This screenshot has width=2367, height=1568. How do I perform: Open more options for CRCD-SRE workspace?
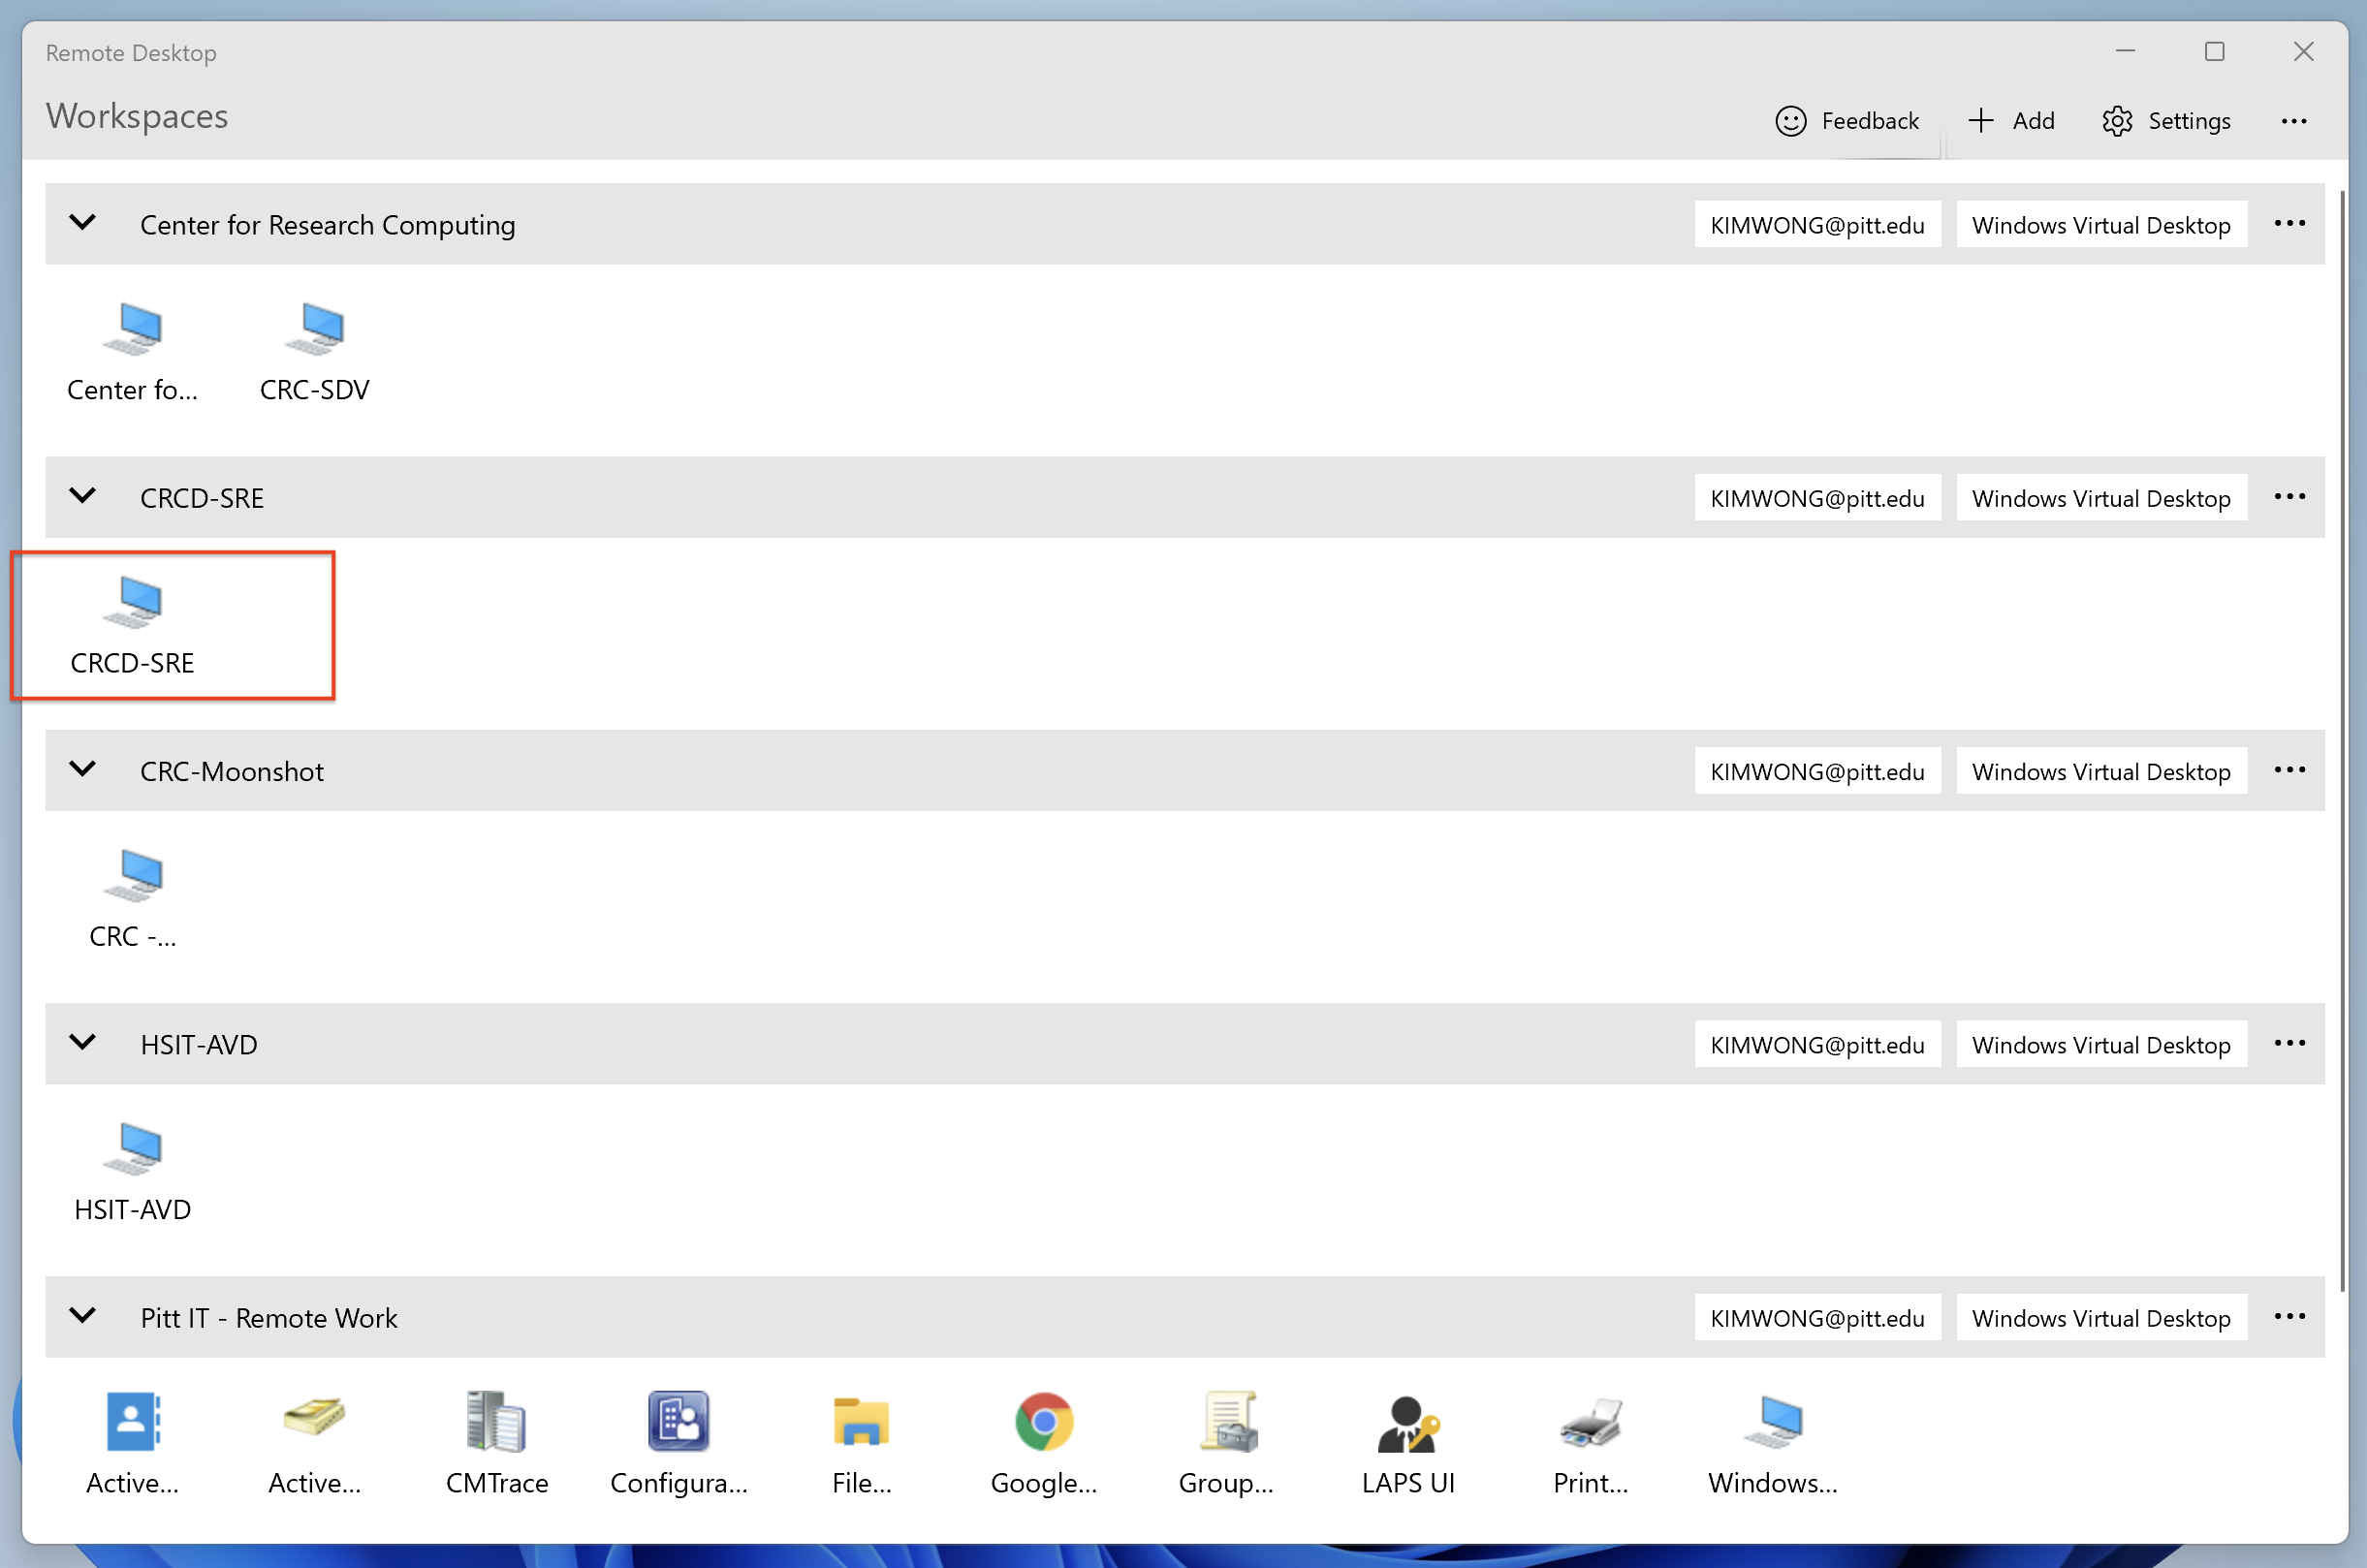coord(2289,497)
